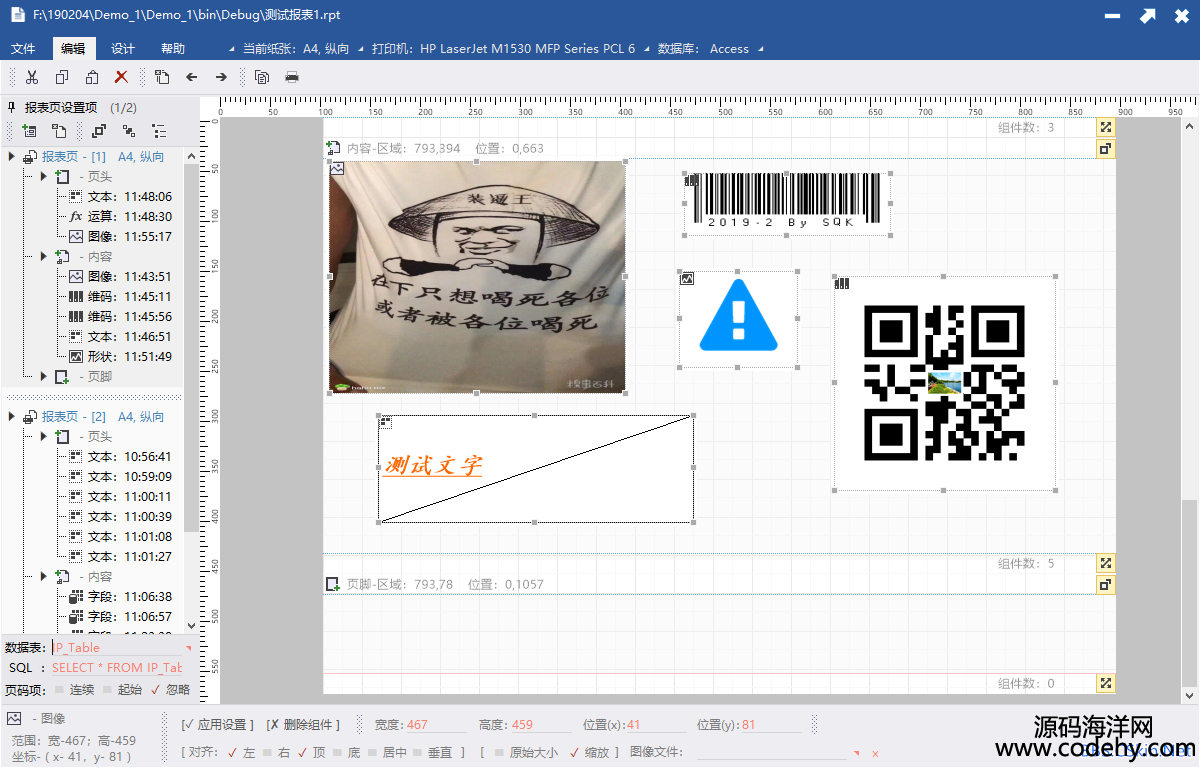Click the red X delete icon in the toolbar
1200x768 pixels.
[121, 77]
